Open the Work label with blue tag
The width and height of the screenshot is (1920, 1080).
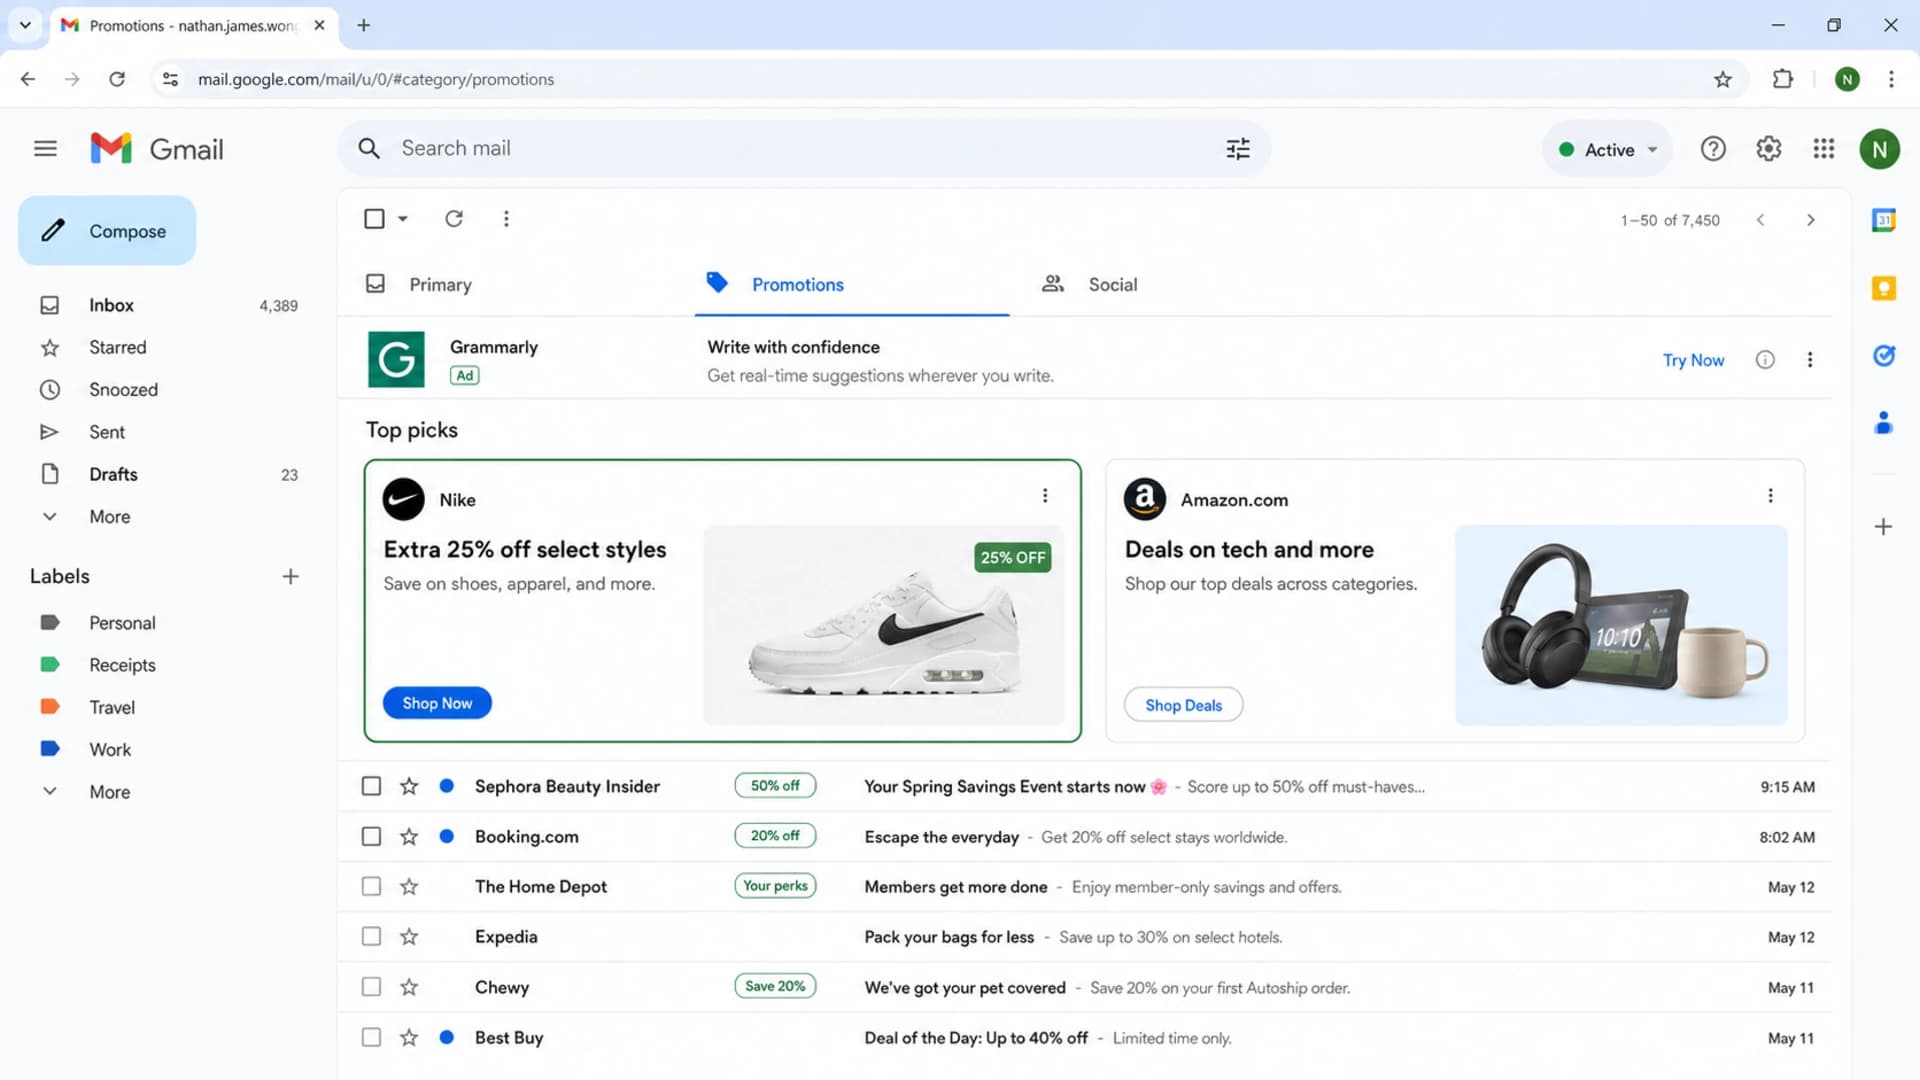110,750
